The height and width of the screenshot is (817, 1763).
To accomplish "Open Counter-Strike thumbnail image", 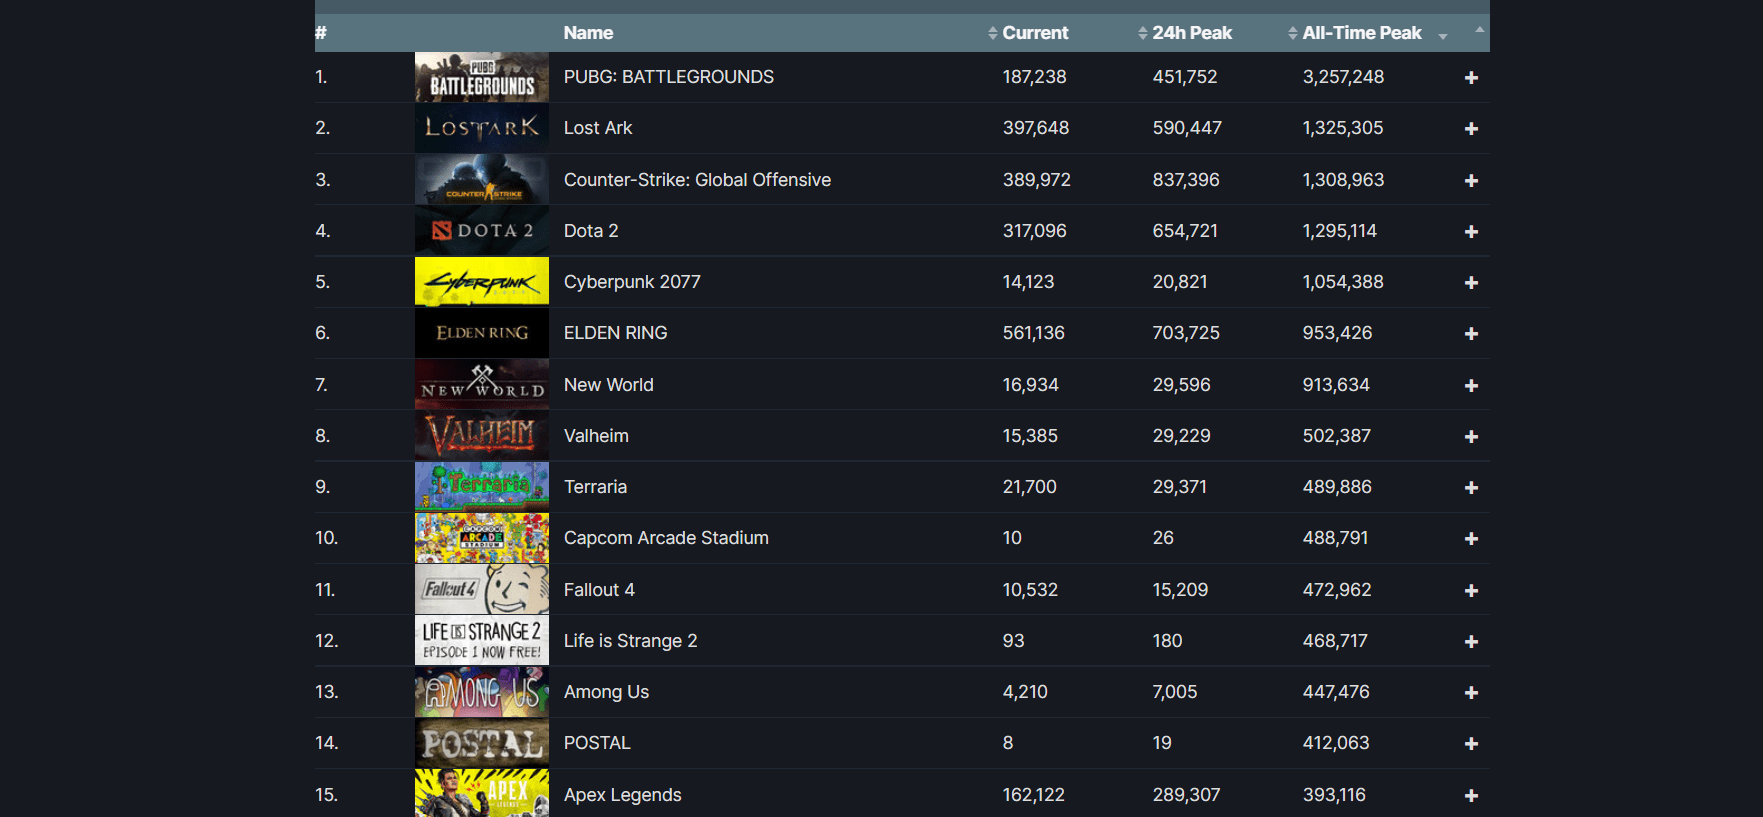I will 482,180.
